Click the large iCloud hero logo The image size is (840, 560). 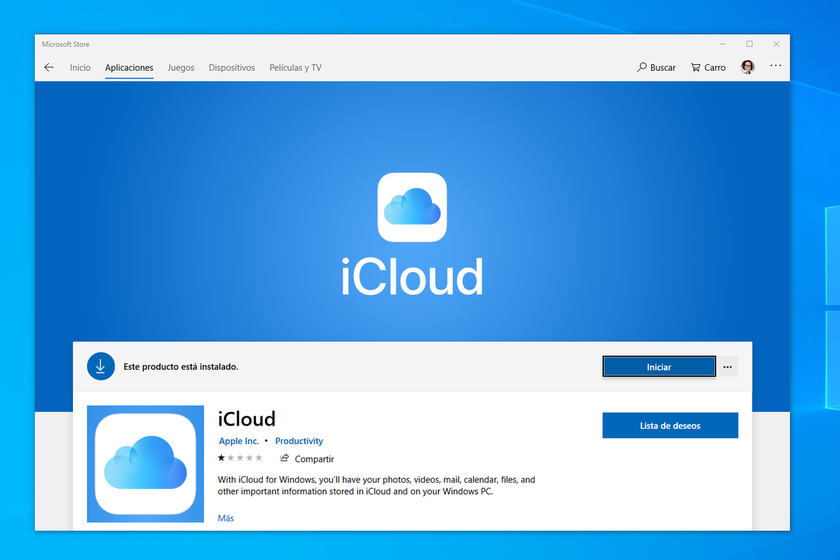(412, 207)
